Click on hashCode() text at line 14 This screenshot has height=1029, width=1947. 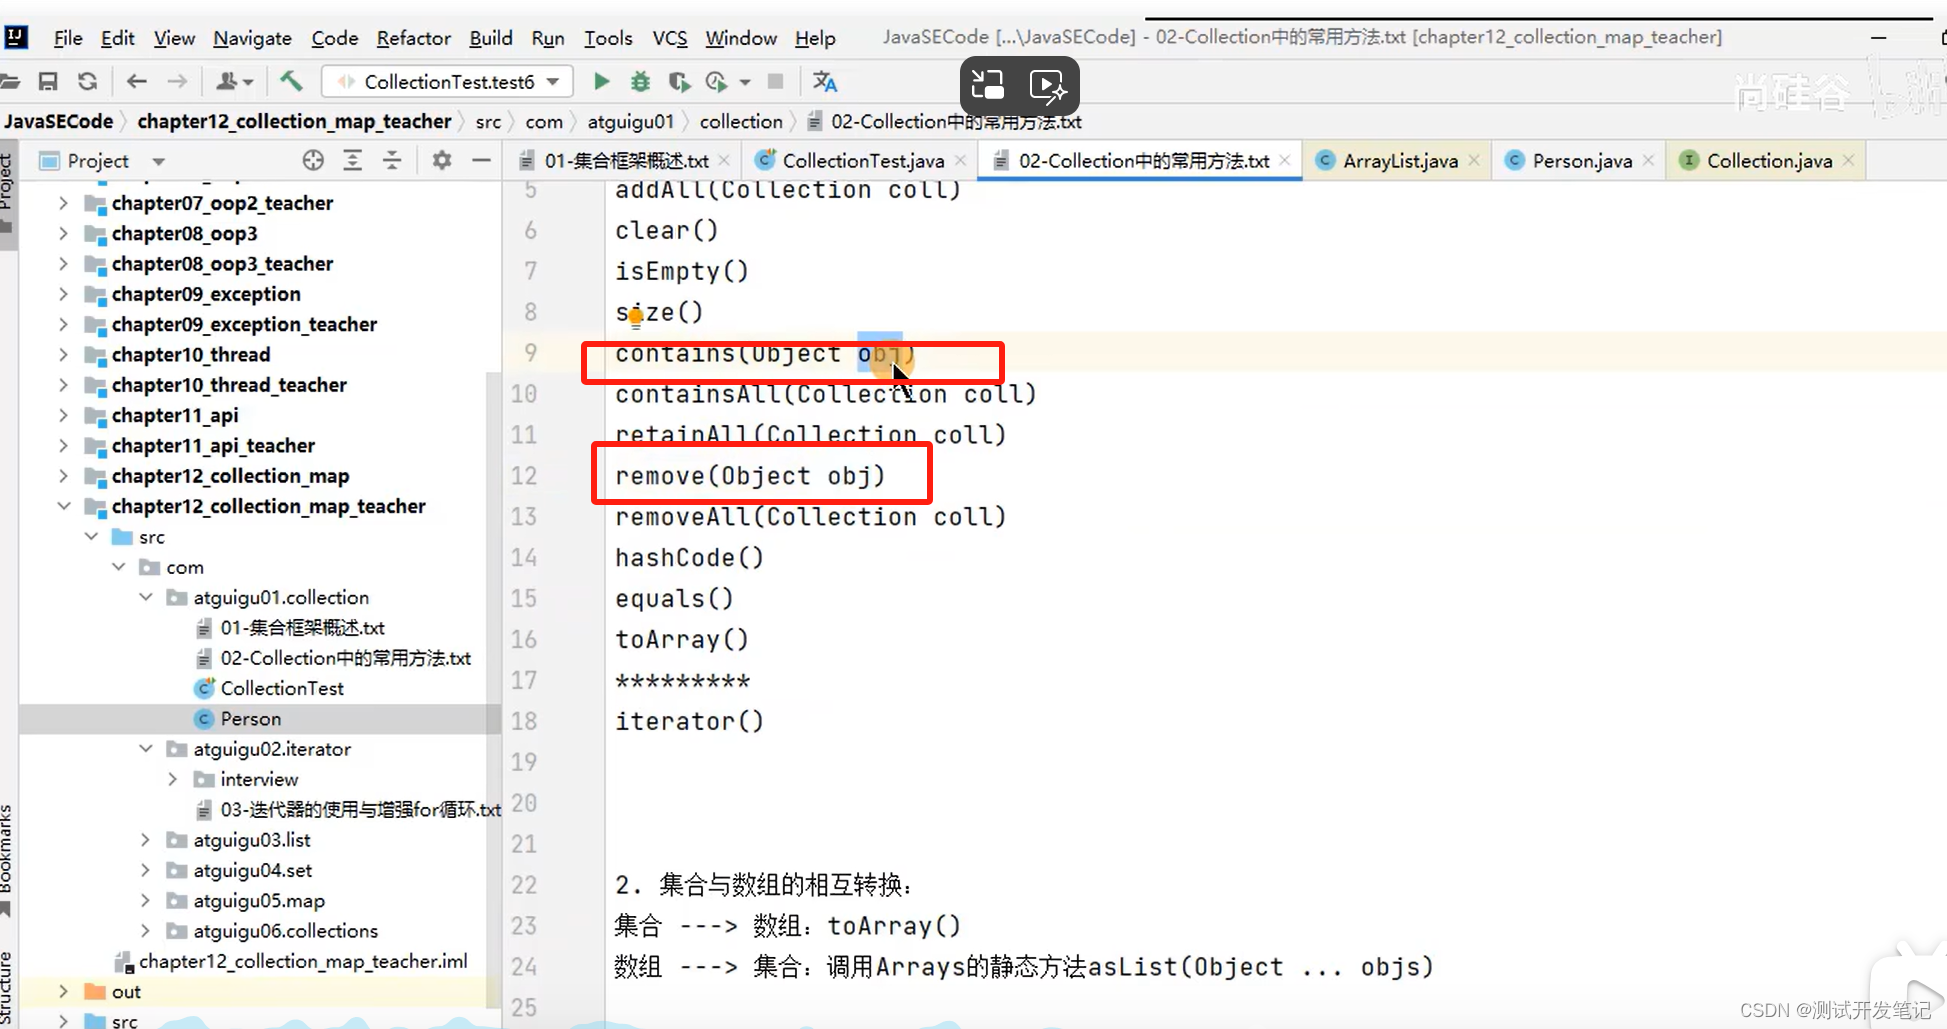point(689,557)
